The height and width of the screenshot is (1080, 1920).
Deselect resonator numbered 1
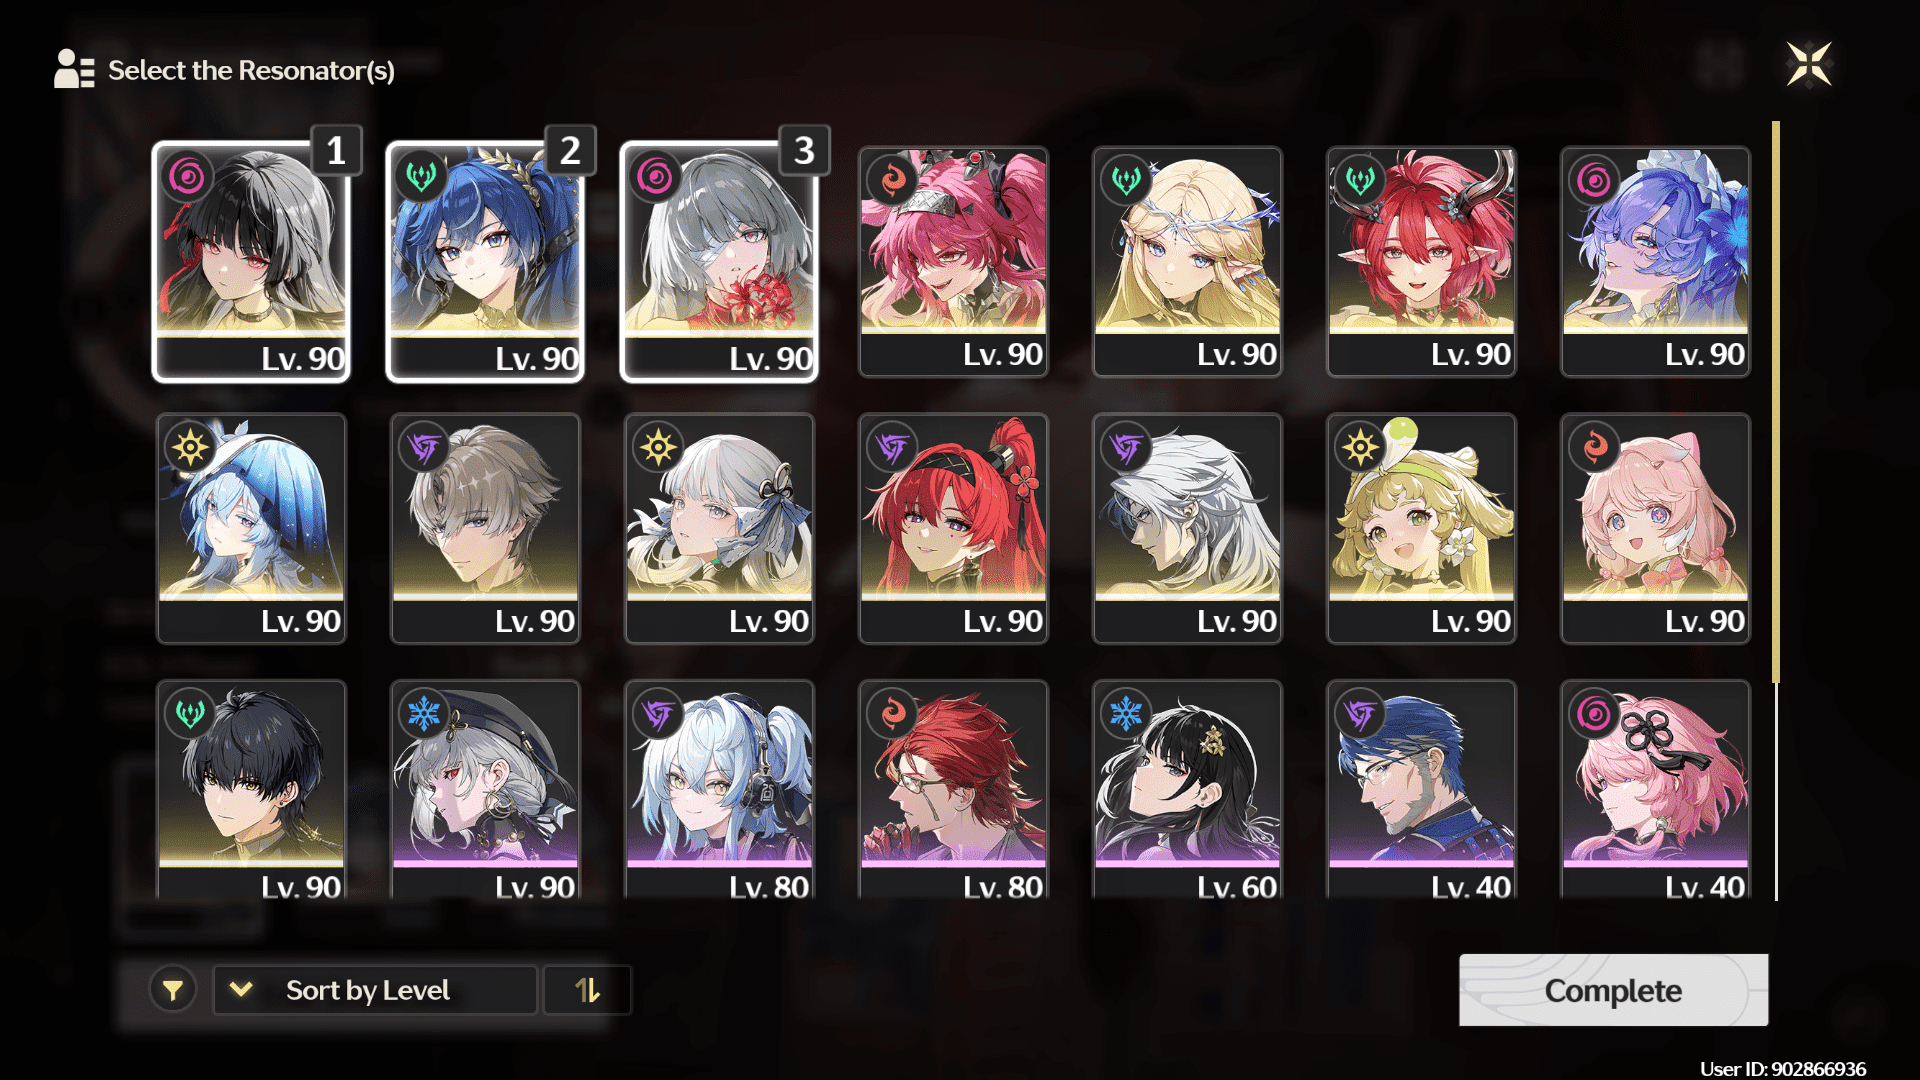pos(251,262)
